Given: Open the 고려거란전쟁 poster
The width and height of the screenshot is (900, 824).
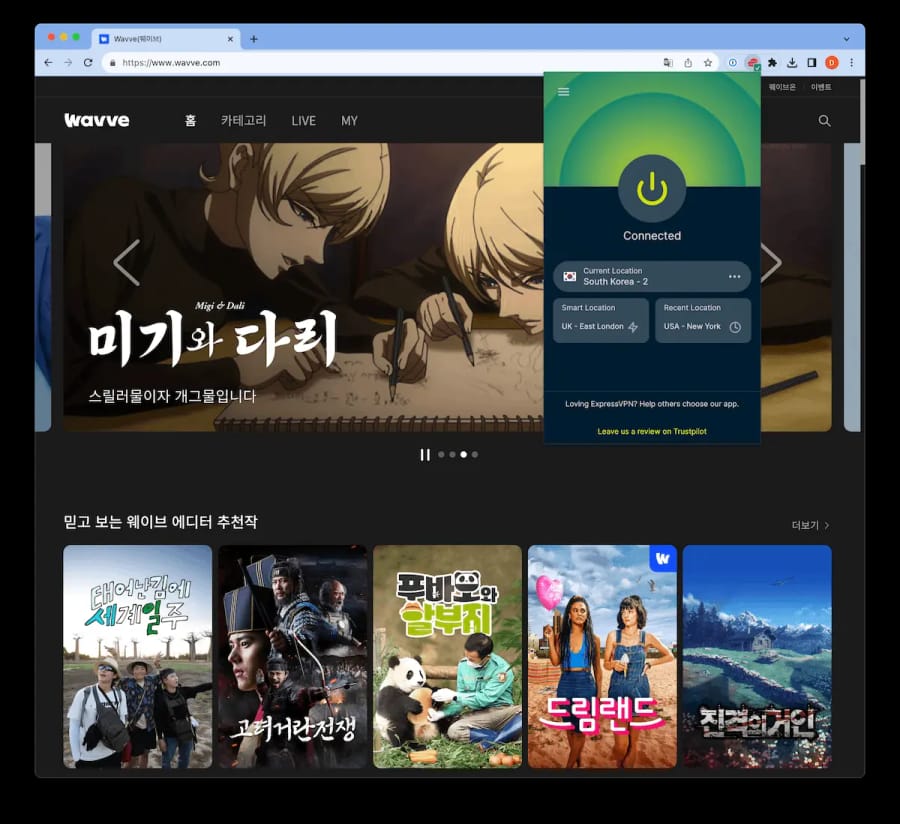Looking at the screenshot, I should pyautogui.click(x=293, y=656).
